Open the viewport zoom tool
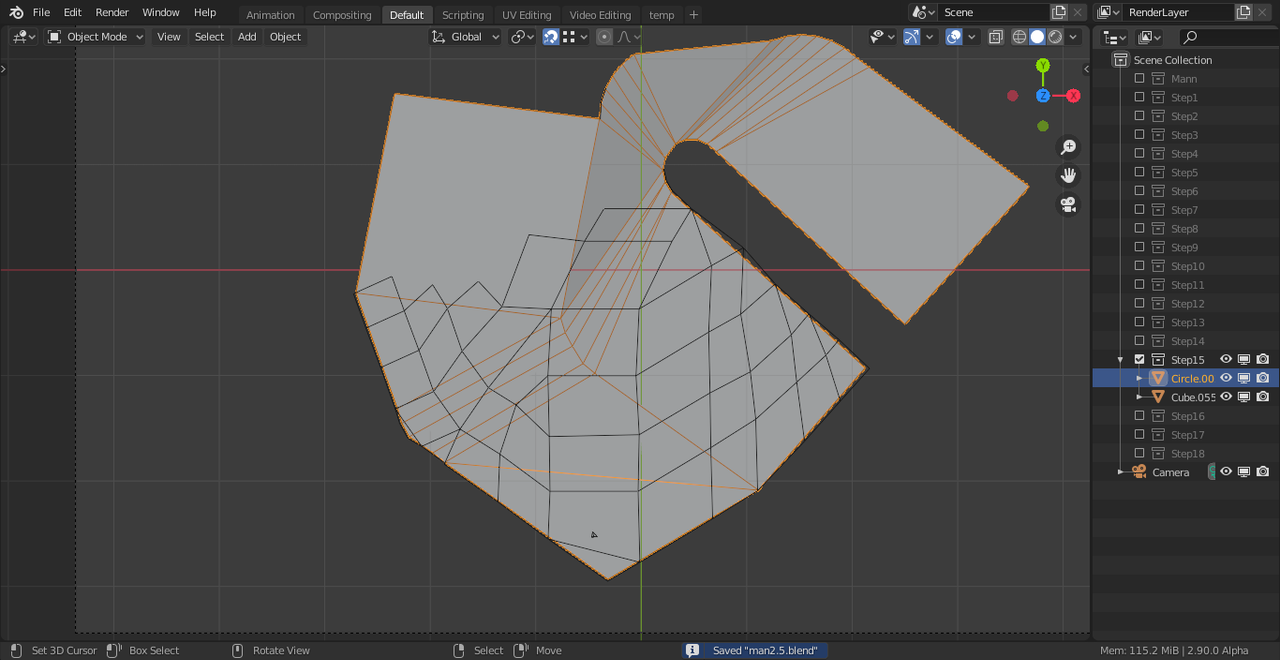The image size is (1280, 660). [1068, 147]
